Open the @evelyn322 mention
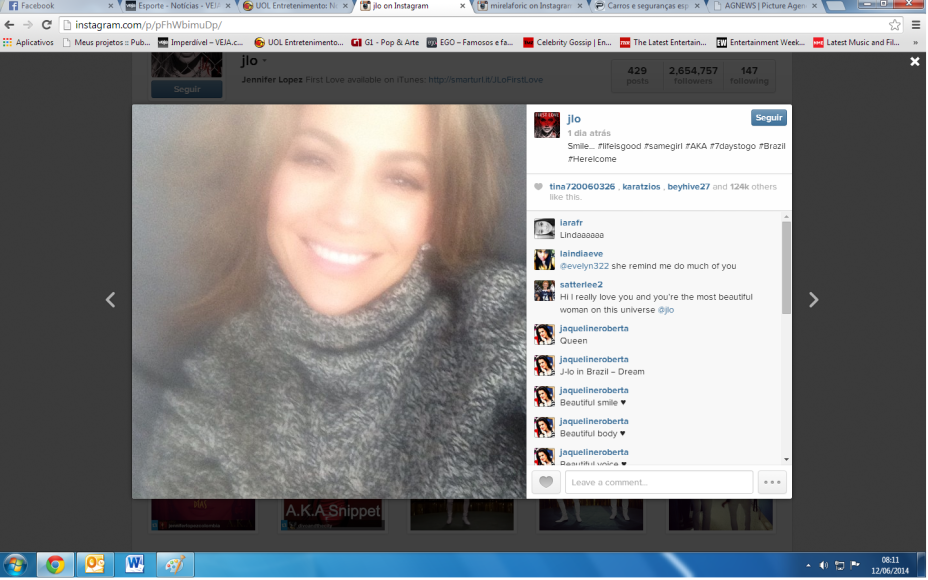 pyautogui.click(x=584, y=266)
